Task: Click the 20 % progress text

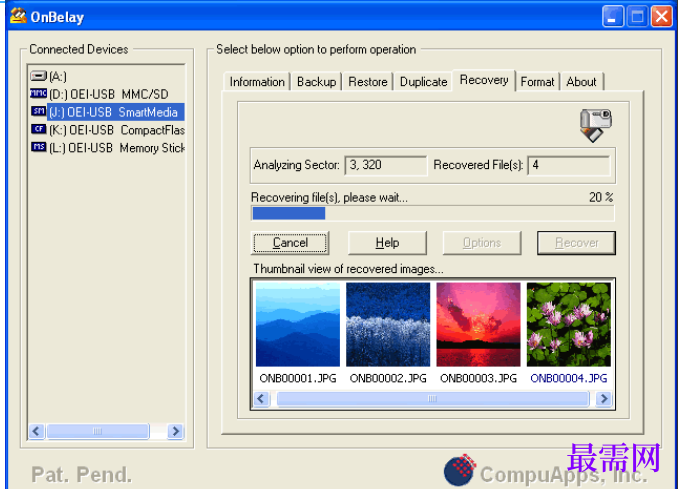Action: tap(601, 198)
